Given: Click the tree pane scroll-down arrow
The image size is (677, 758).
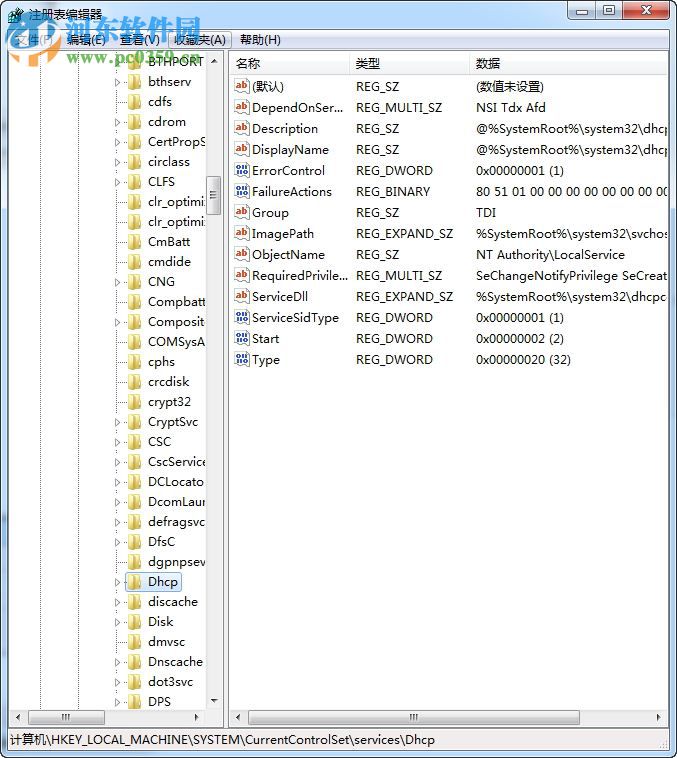Looking at the screenshot, I should (x=214, y=700).
